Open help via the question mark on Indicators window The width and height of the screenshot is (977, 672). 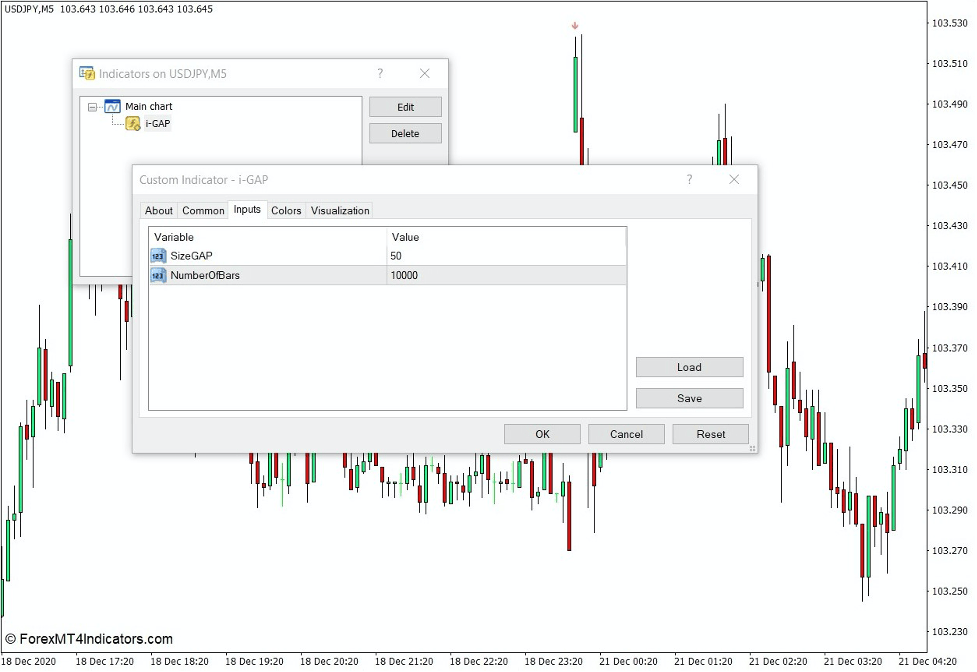(379, 73)
